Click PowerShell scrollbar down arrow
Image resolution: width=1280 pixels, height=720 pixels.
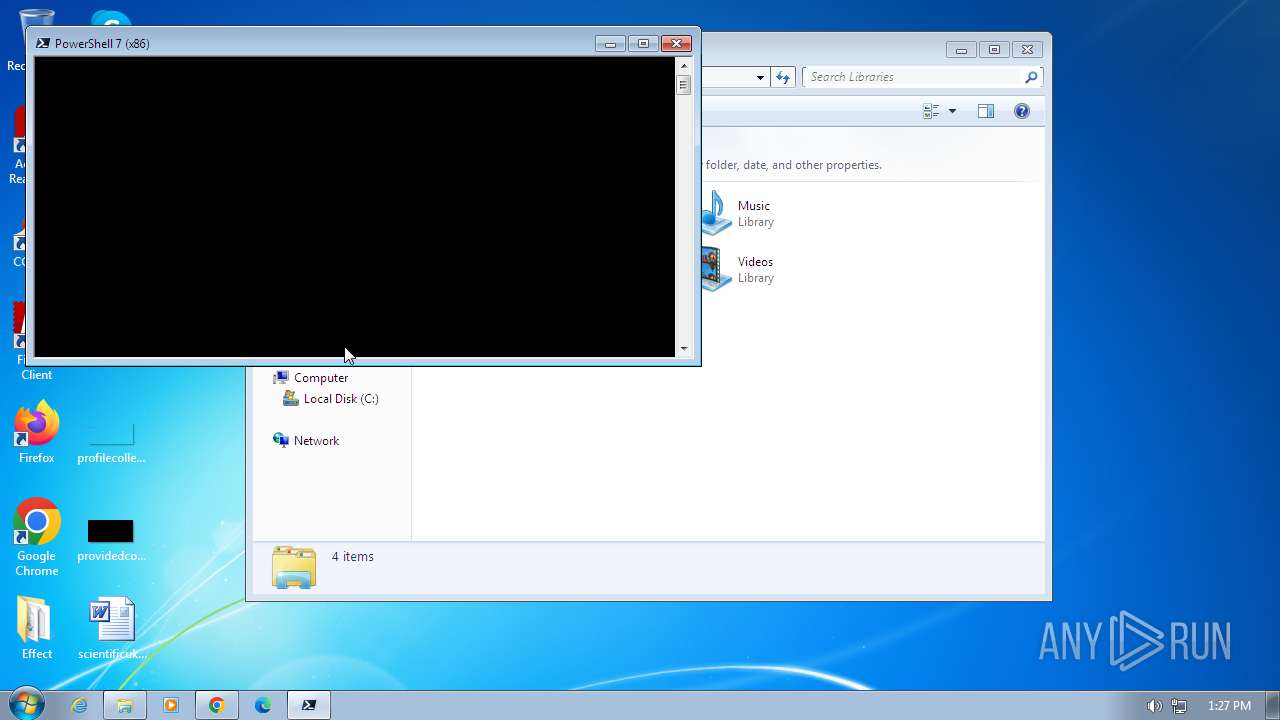(x=684, y=349)
